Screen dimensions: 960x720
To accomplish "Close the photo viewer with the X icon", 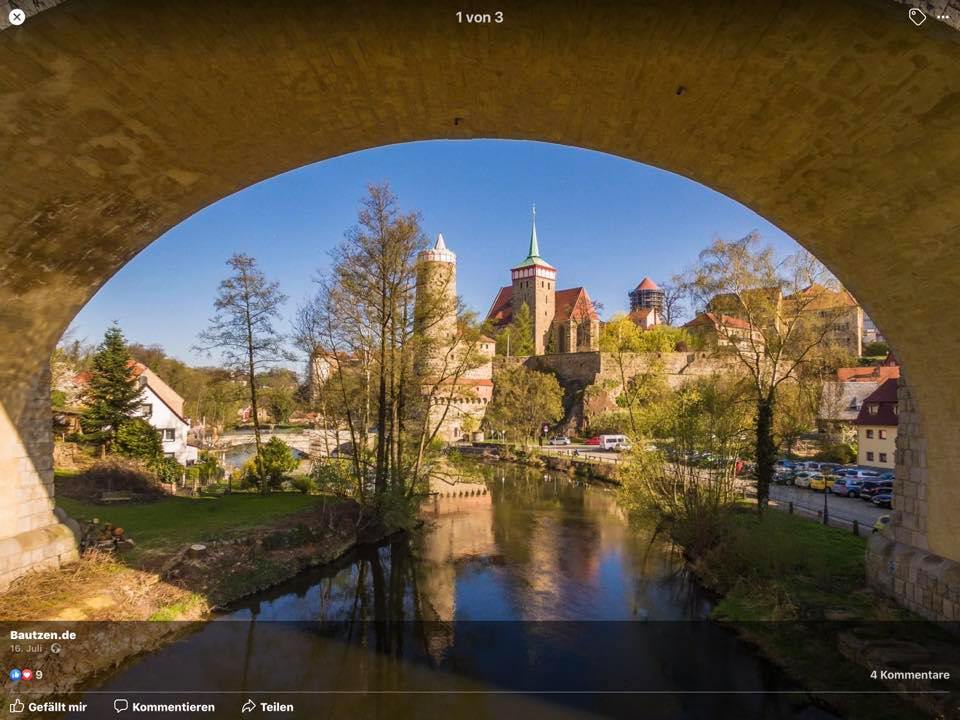I will pyautogui.click(x=17, y=17).
